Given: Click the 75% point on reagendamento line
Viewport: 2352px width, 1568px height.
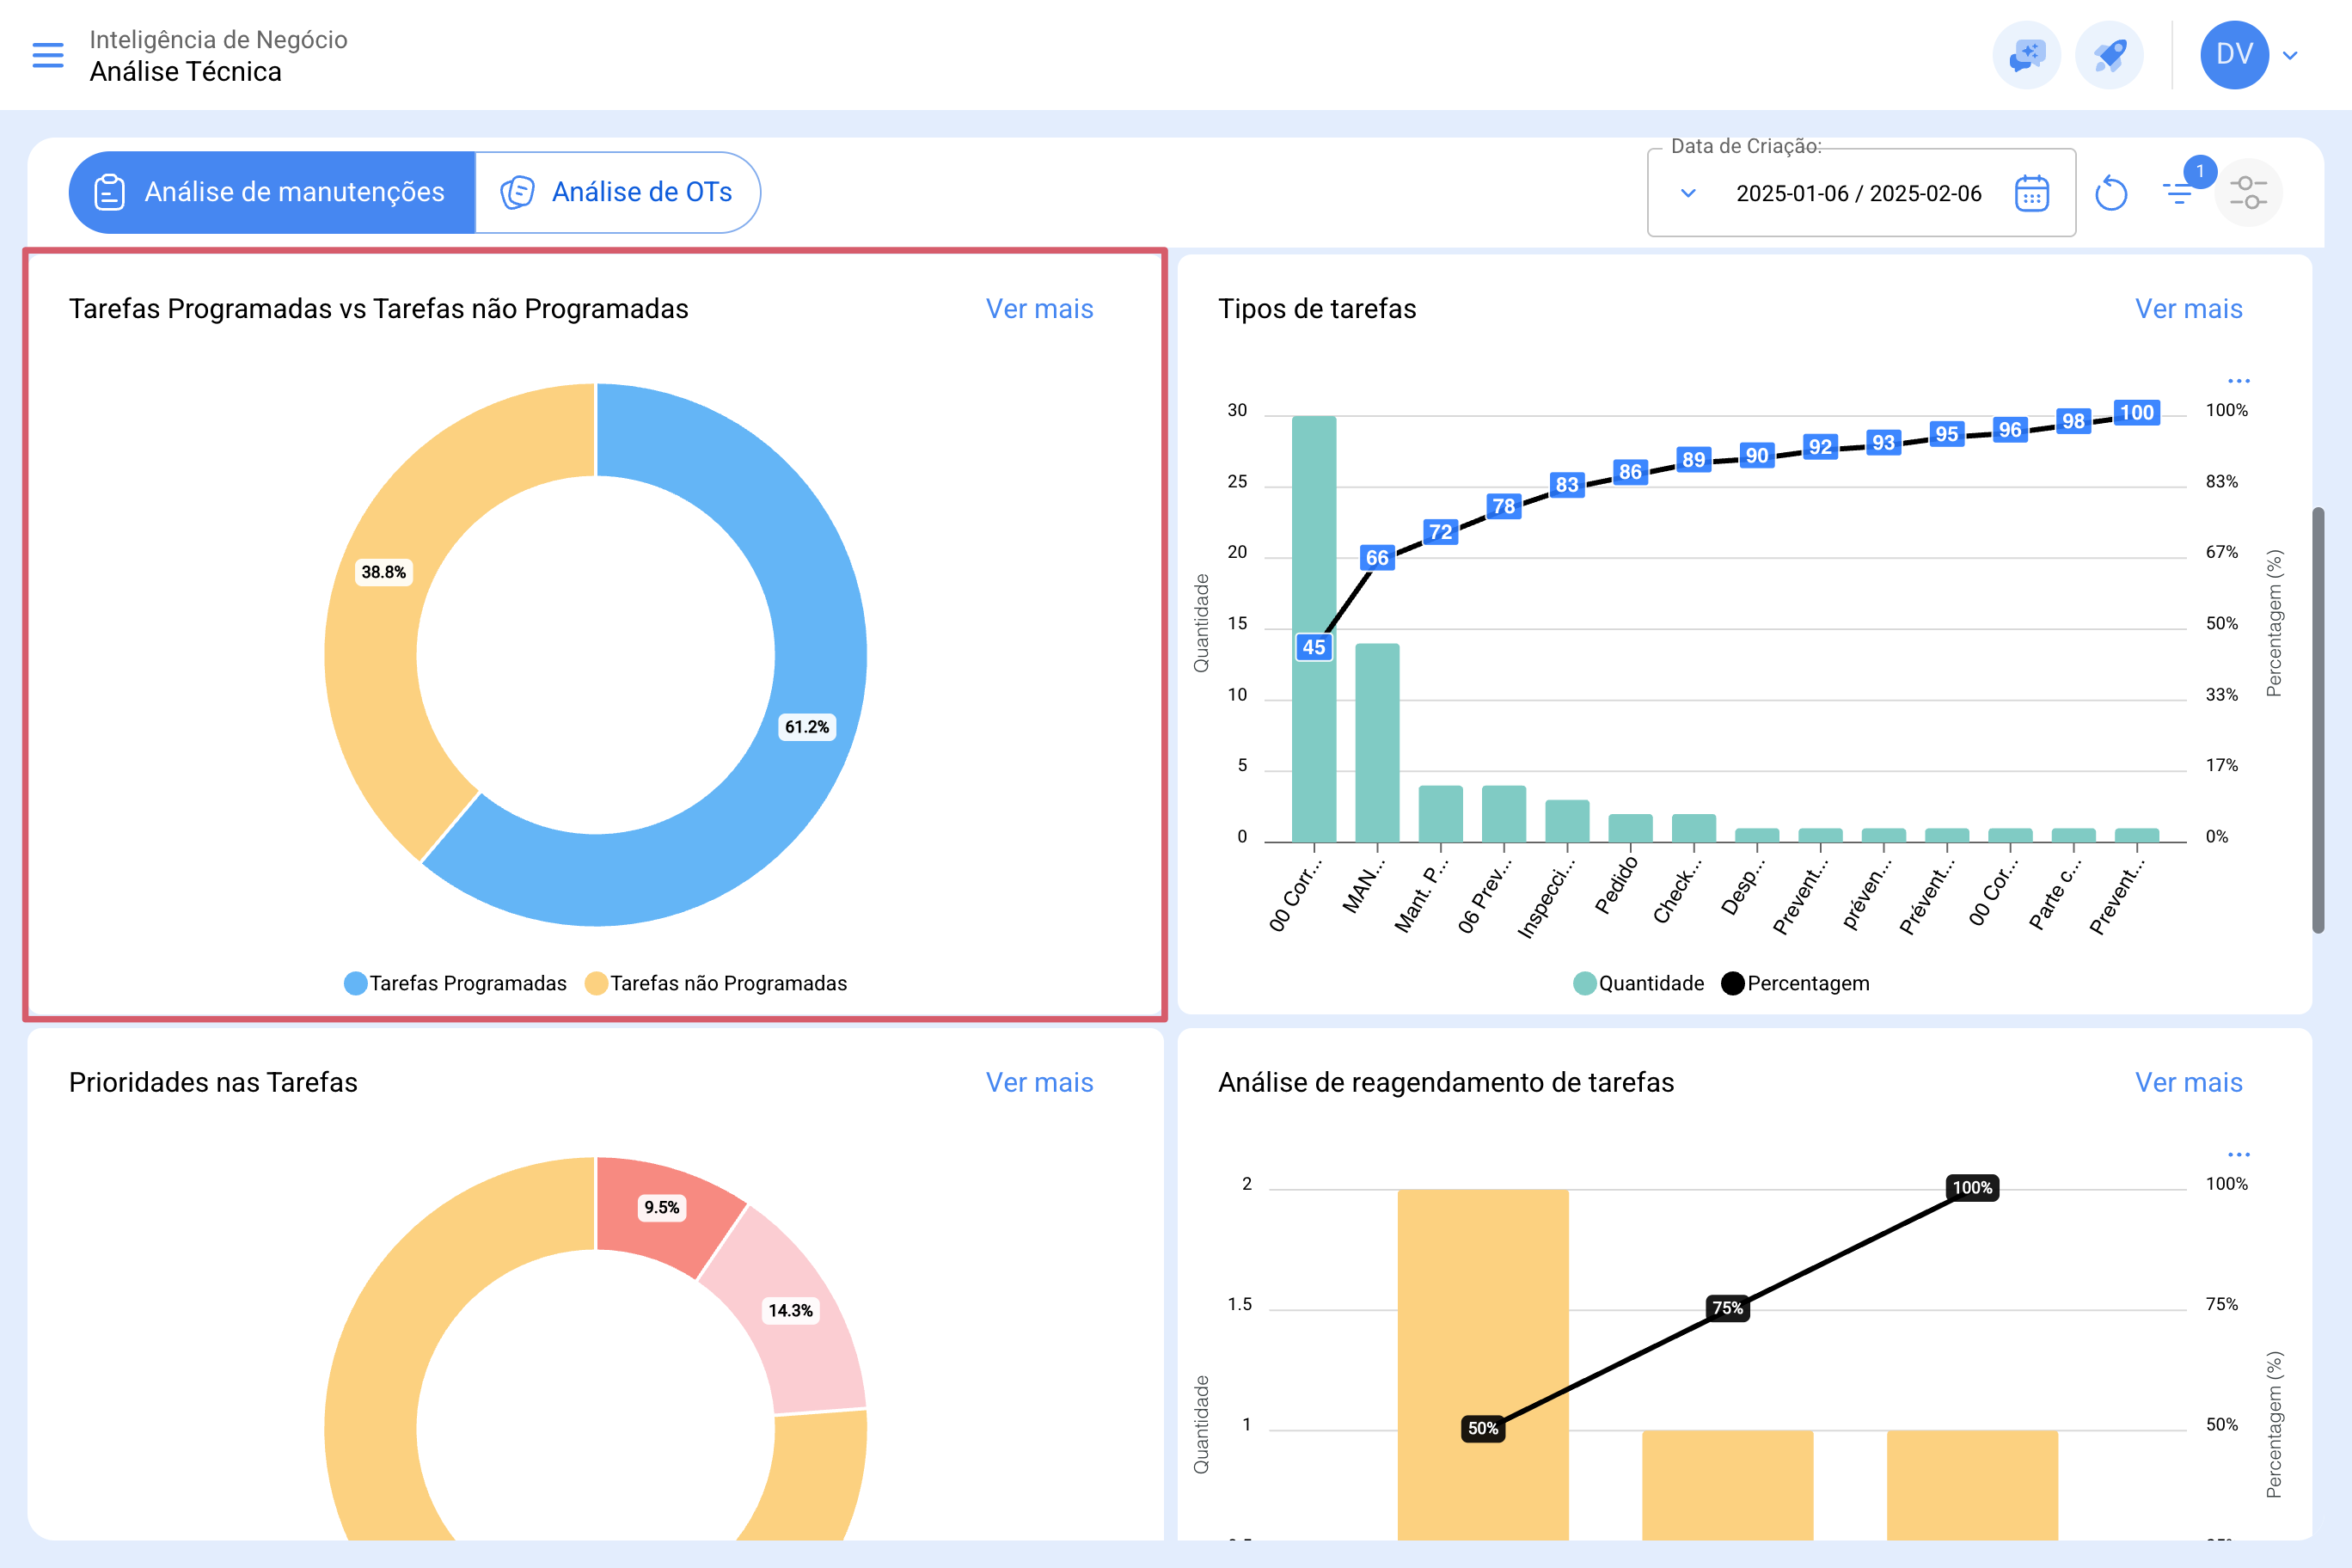Looking at the screenshot, I should tap(1727, 1308).
